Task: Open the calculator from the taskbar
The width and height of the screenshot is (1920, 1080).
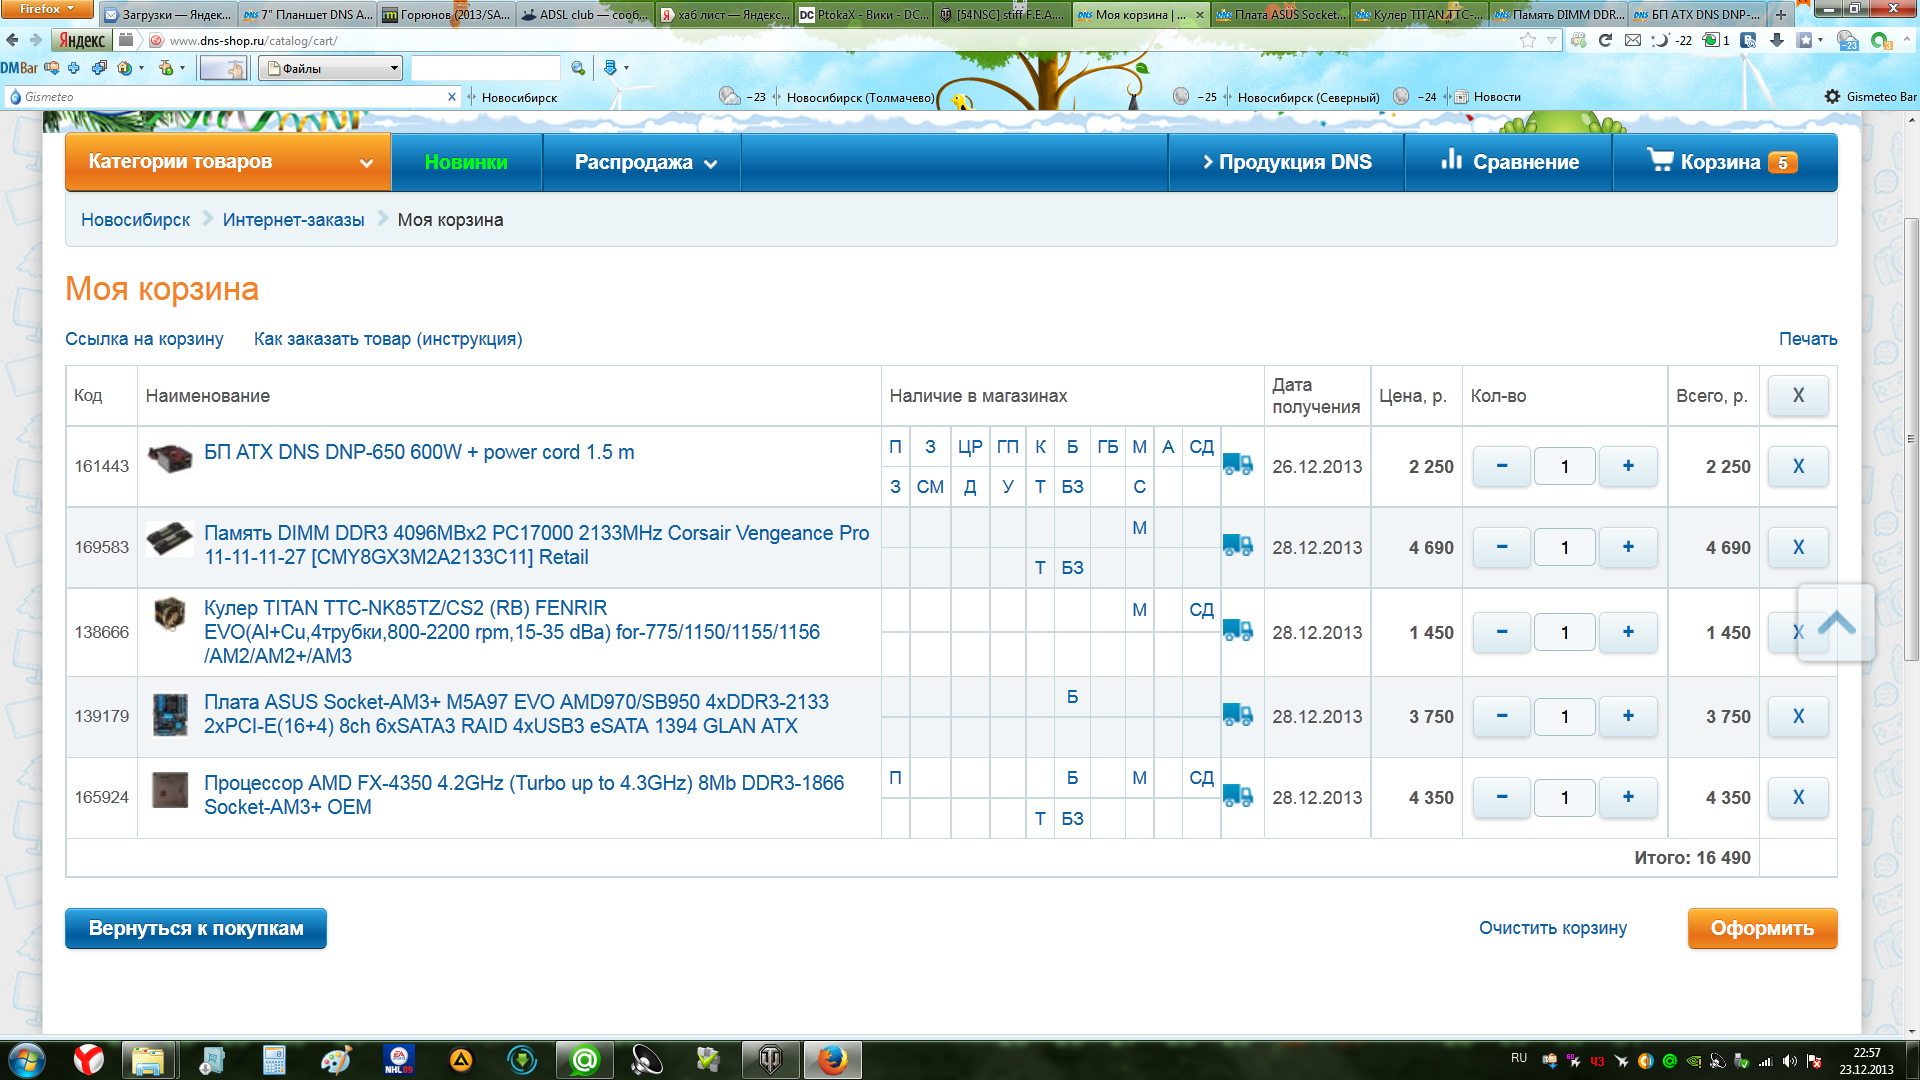Action: tap(274, 1059)
